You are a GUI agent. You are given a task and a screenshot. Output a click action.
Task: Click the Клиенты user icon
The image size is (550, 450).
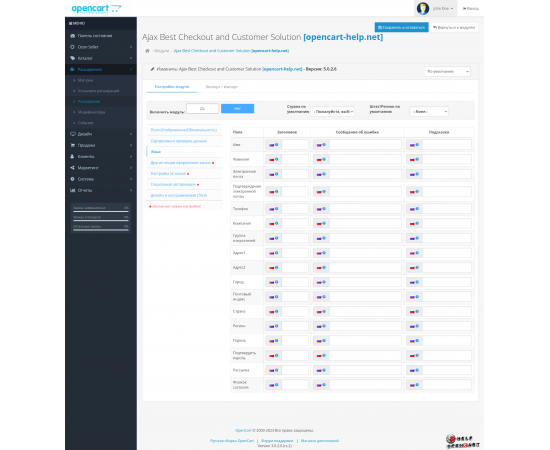(73, 156)
